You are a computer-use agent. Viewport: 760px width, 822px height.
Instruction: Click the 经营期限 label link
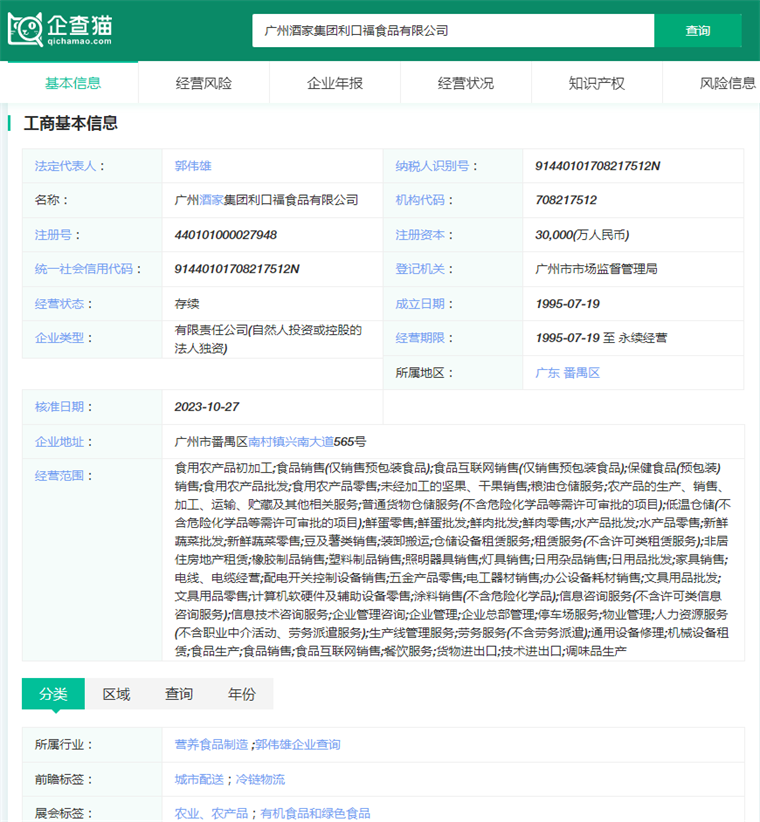coord(420,338)
